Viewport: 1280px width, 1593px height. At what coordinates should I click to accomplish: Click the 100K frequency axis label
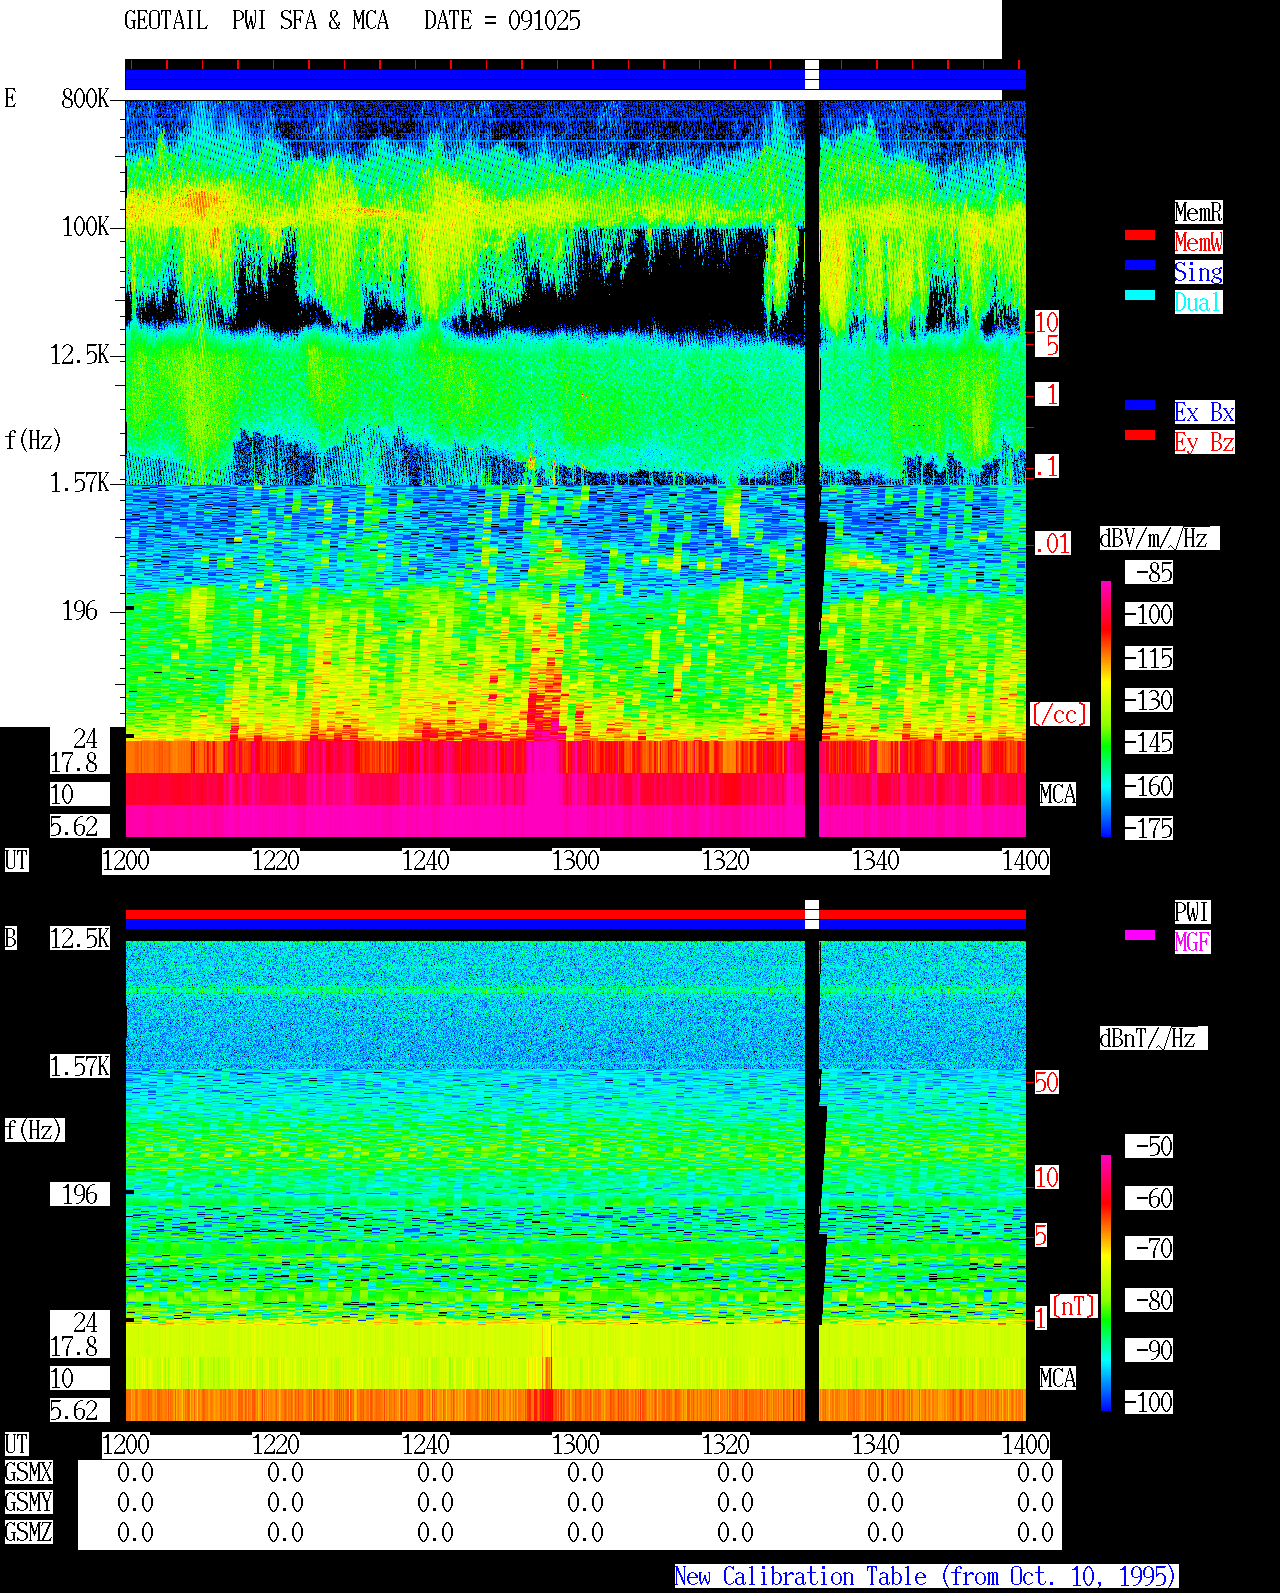coord(85,226)
